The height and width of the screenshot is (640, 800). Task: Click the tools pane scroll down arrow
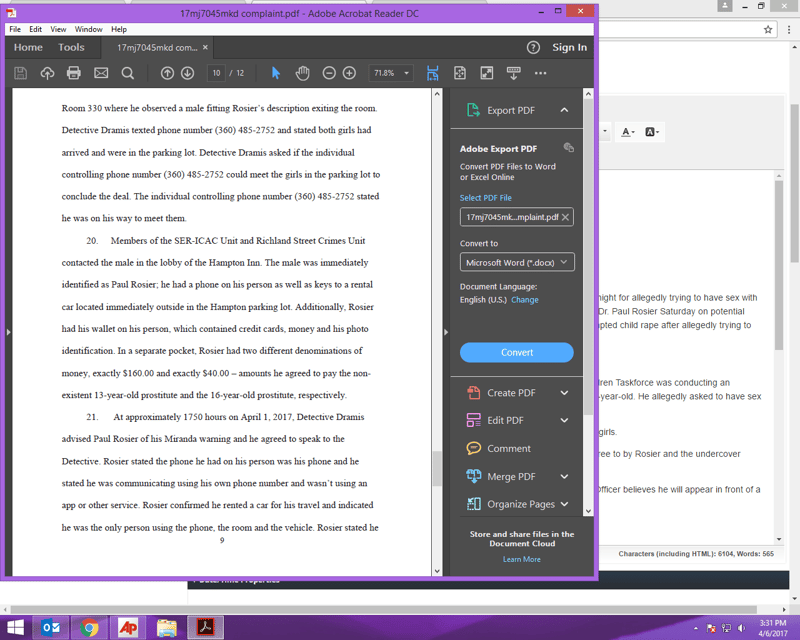click(x=588, y=511)
